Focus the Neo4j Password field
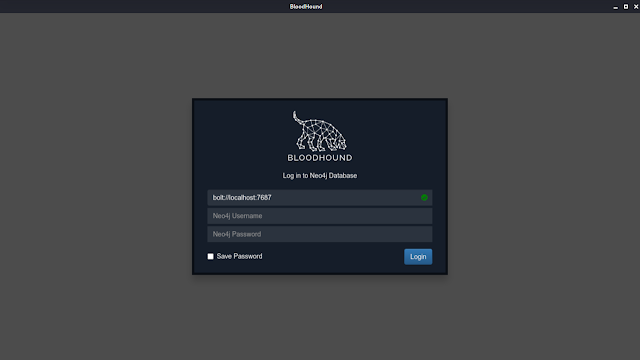Viewport: 640px width, 360px height. [320, 234]
